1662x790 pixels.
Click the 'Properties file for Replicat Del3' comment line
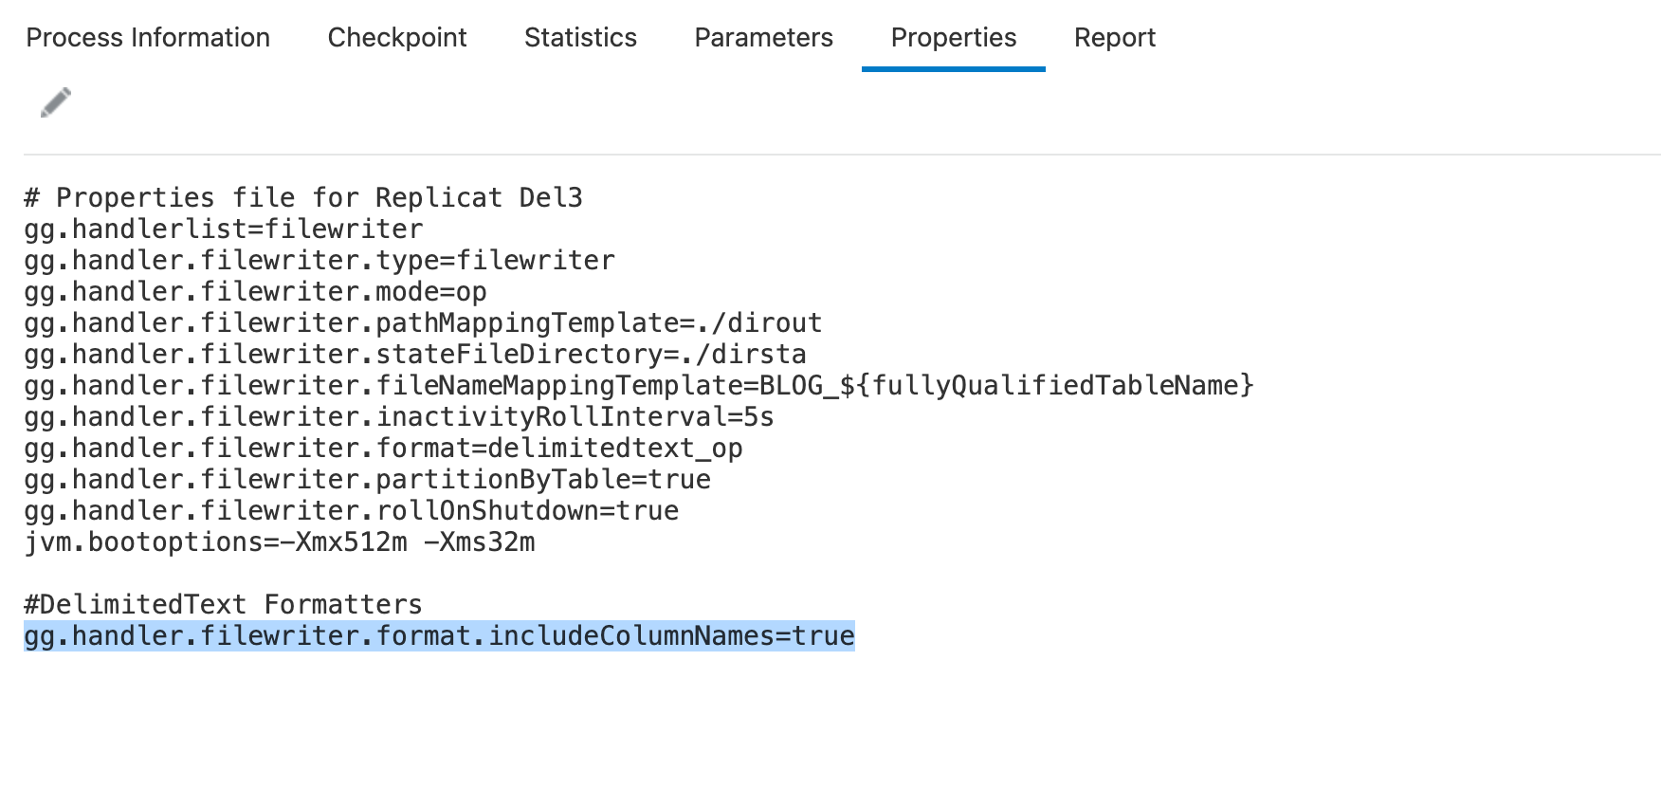point(303,198)
